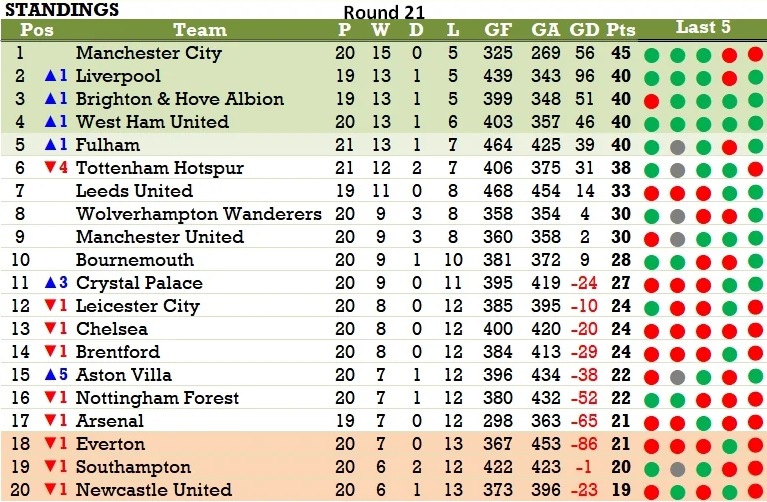Select the Team column header
This screenshot has width=767, height=502.
tap(200, 30)
